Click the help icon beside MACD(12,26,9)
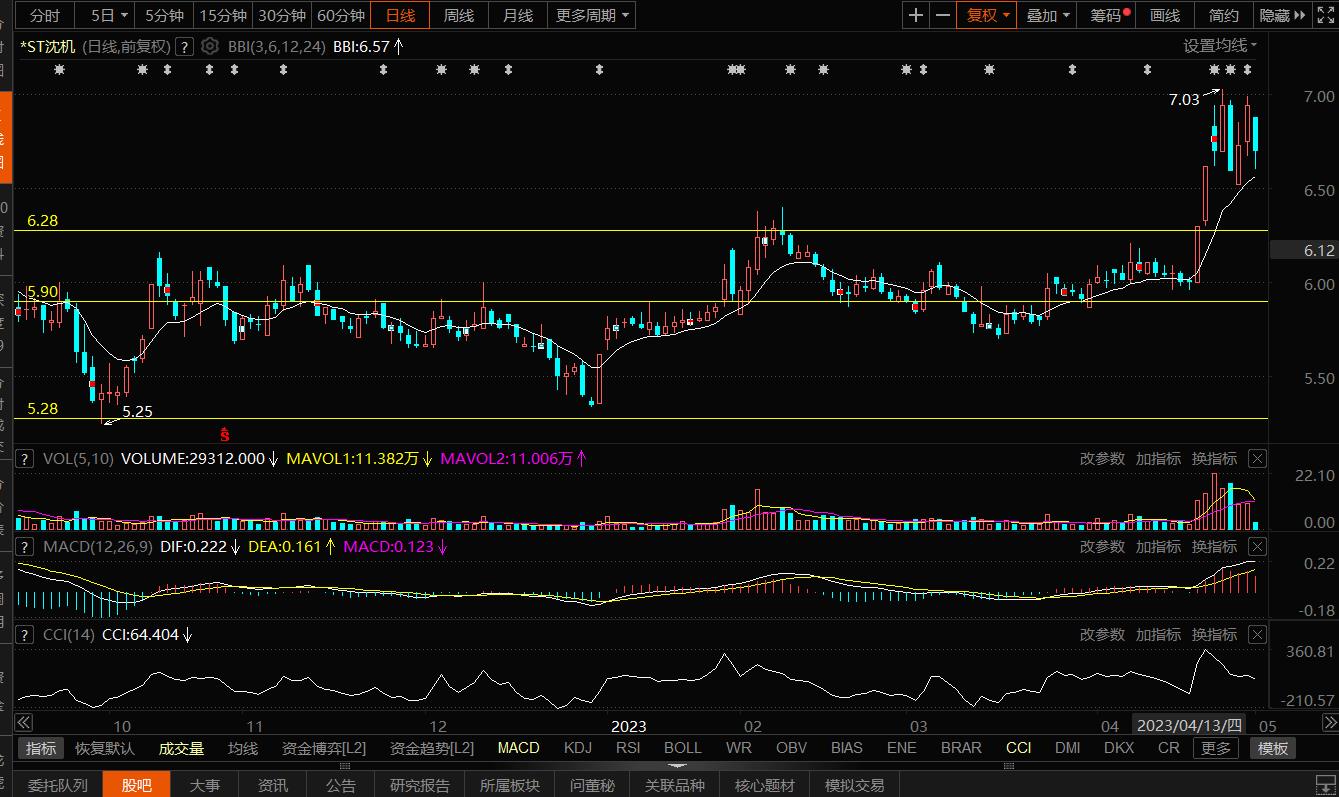Image resolution: width=1339 pixels, height=797 pixels. click(24, 547)
